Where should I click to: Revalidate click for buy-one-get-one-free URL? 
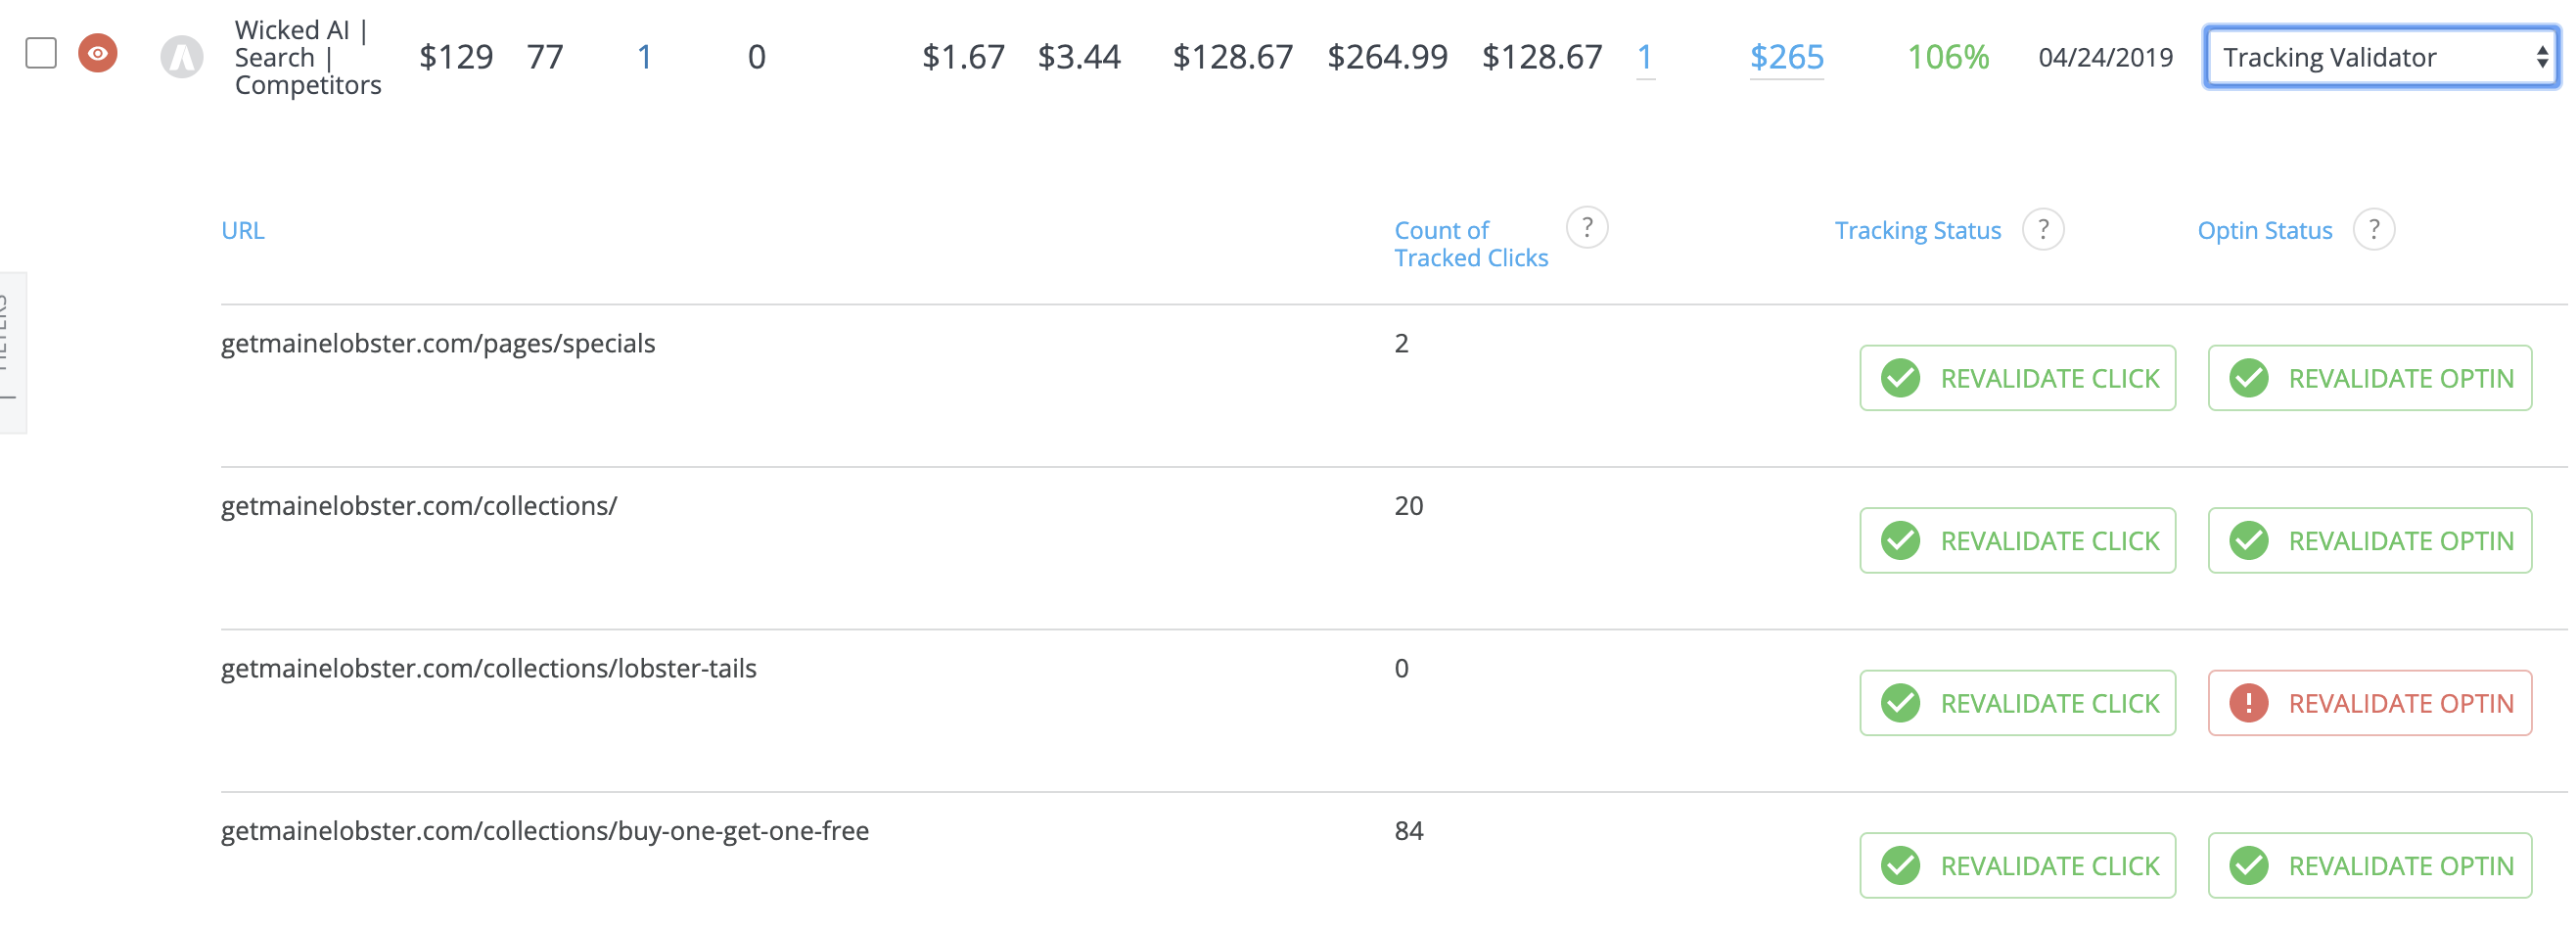coord(2017,866)
